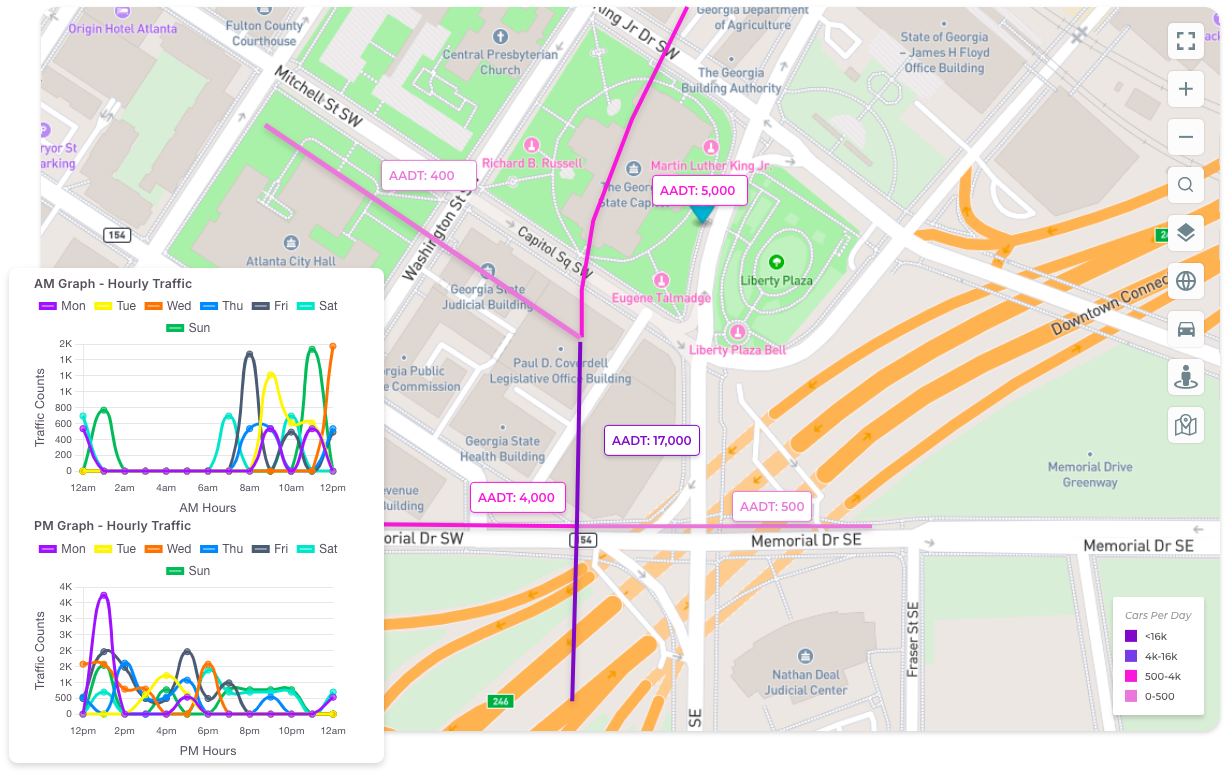Image resolution: width=1226 pixels, height=775 pixels.
Task: Select the Atlanta City Hall landmark icon
Action: point(291,243)
